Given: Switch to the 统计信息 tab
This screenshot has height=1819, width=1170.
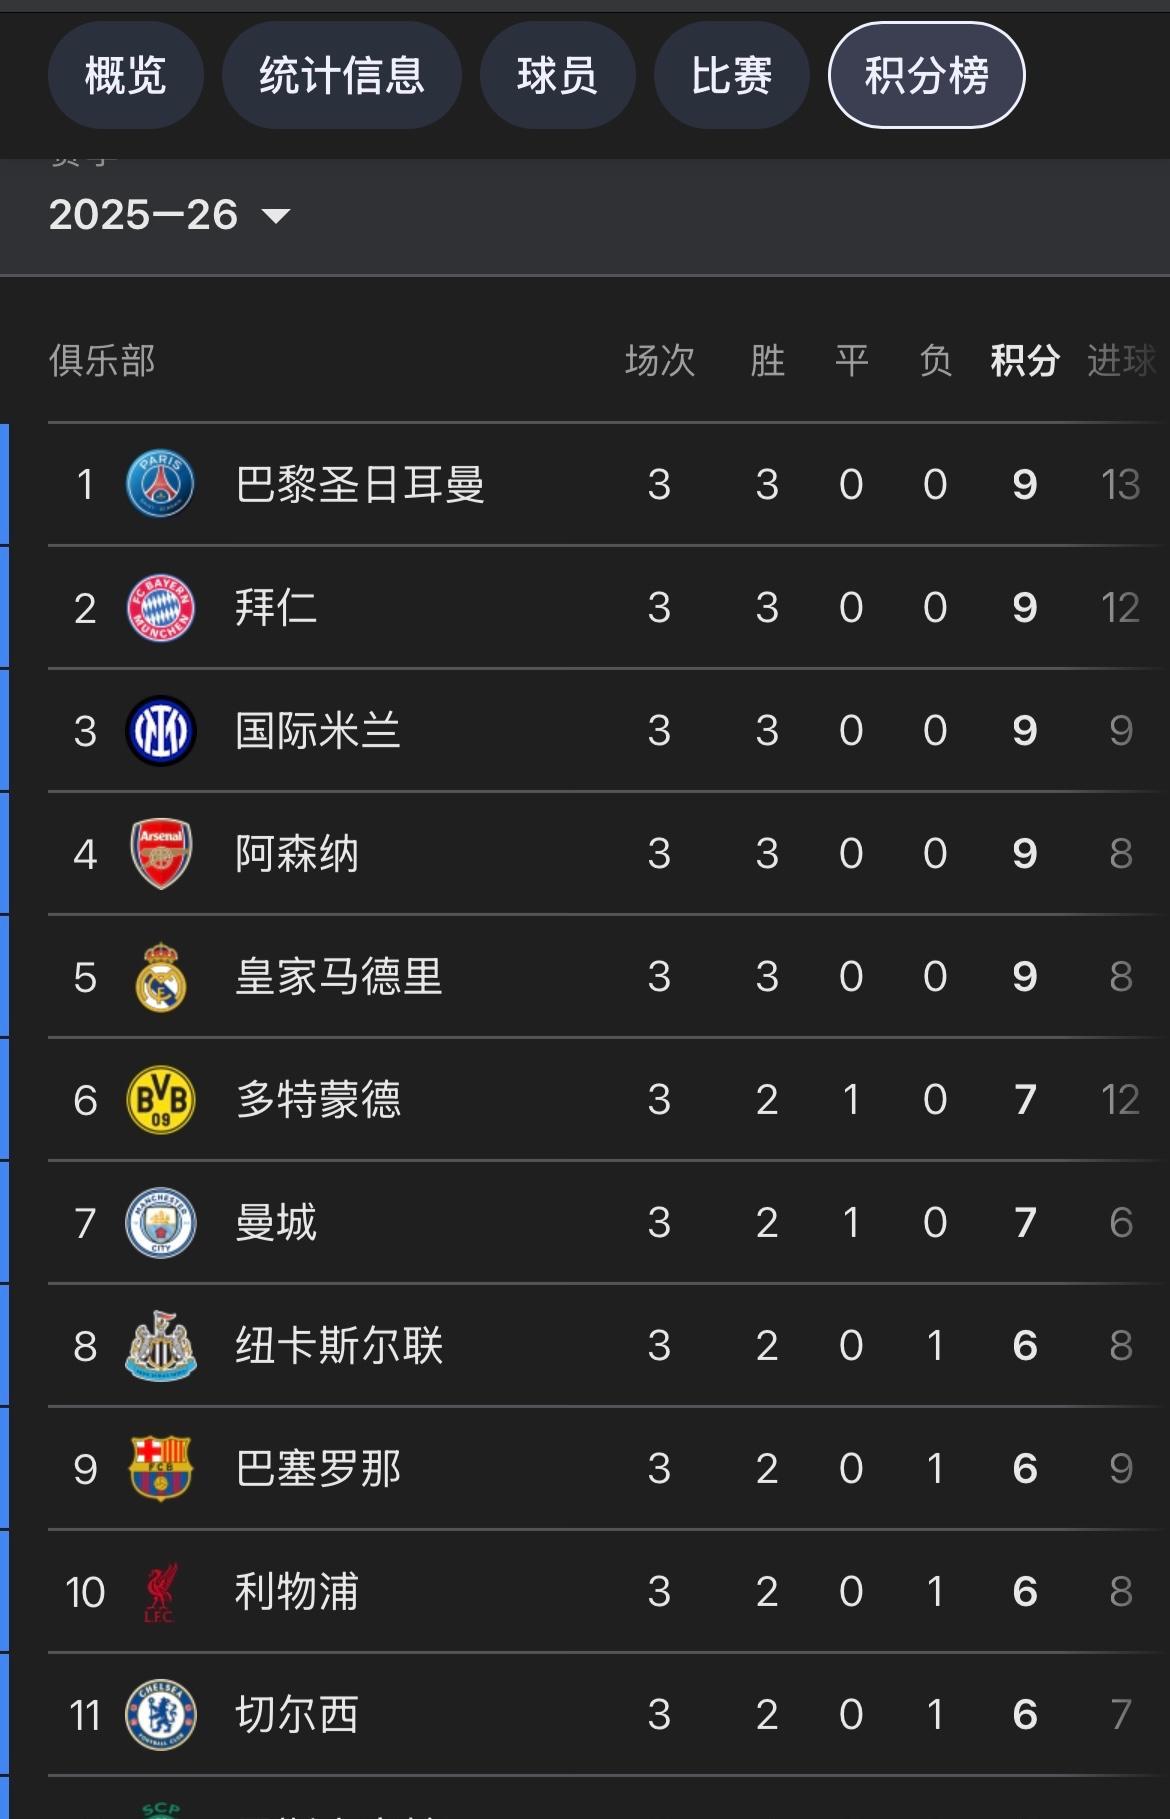Looking at the screenshot, I should [x=341, y=75].
